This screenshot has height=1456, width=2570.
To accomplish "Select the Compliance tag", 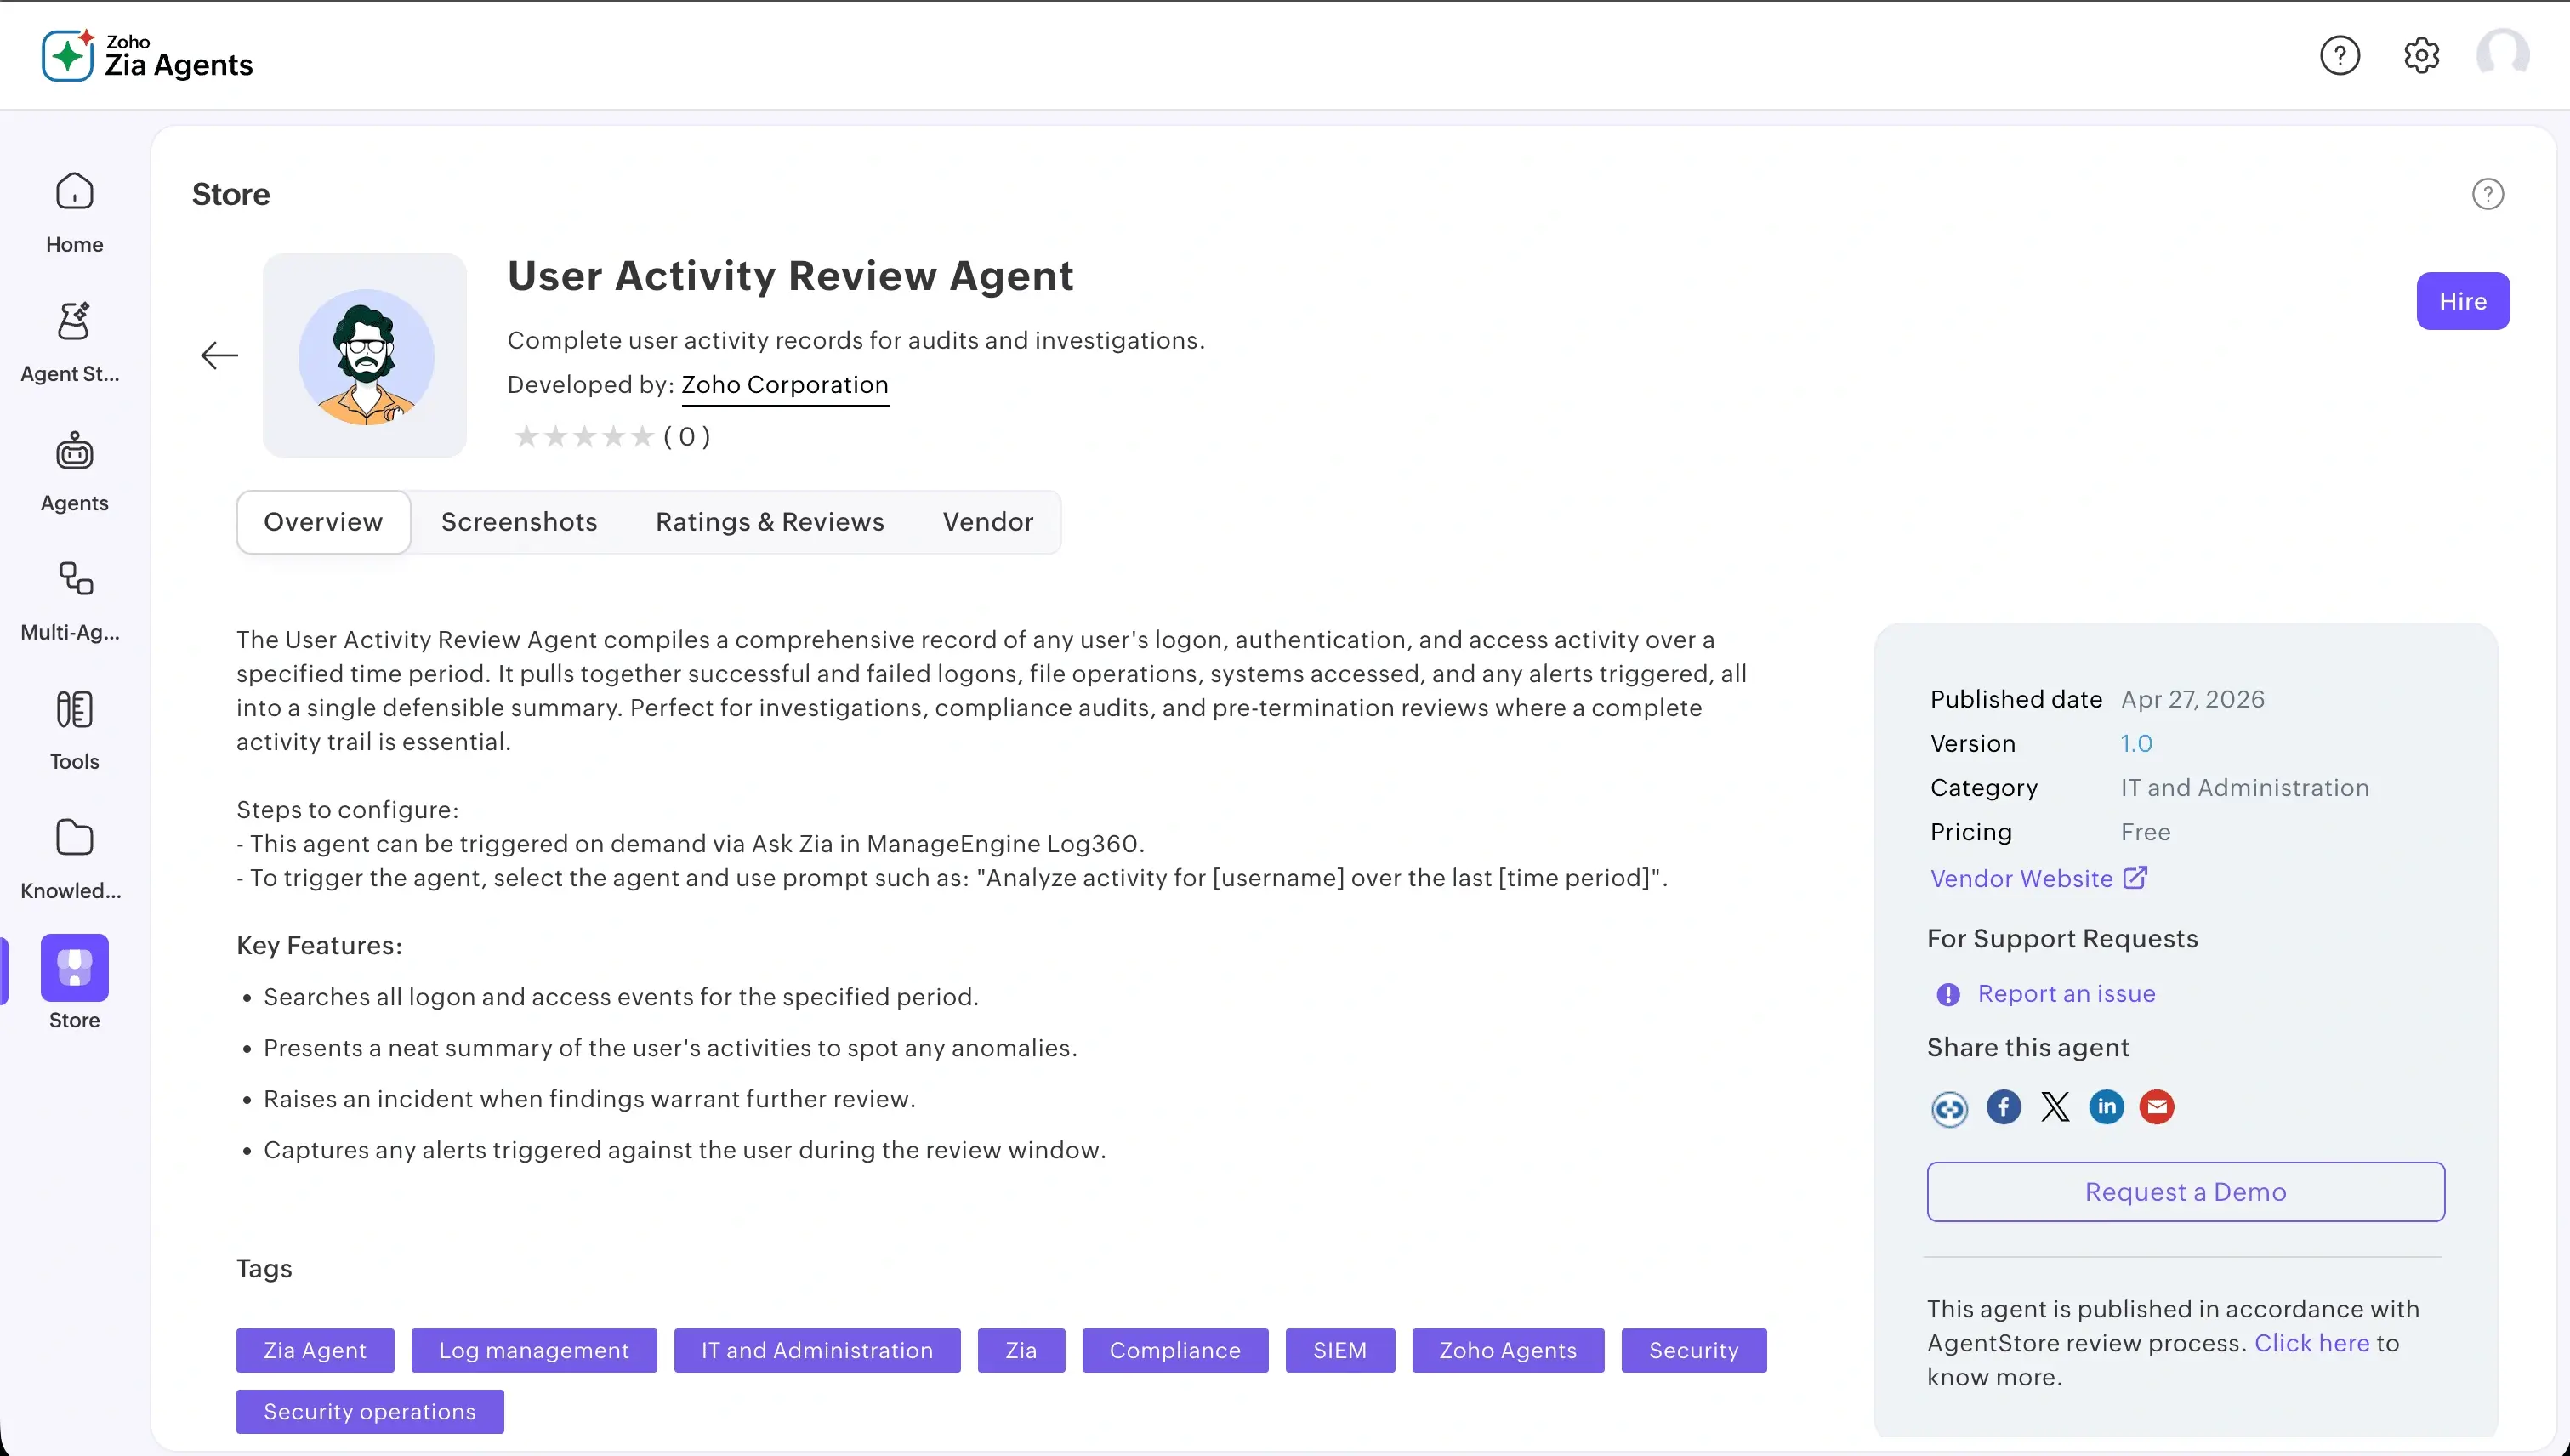I will [x=1175, y=1350].
